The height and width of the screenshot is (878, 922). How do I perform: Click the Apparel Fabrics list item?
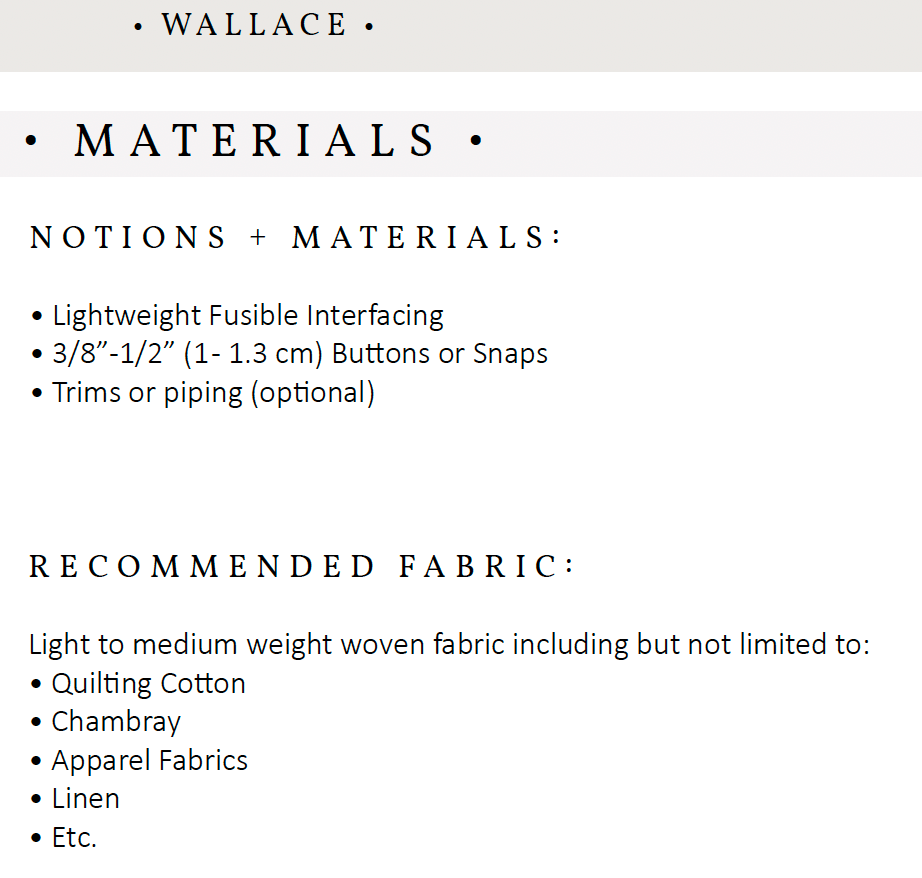[149, 761]
